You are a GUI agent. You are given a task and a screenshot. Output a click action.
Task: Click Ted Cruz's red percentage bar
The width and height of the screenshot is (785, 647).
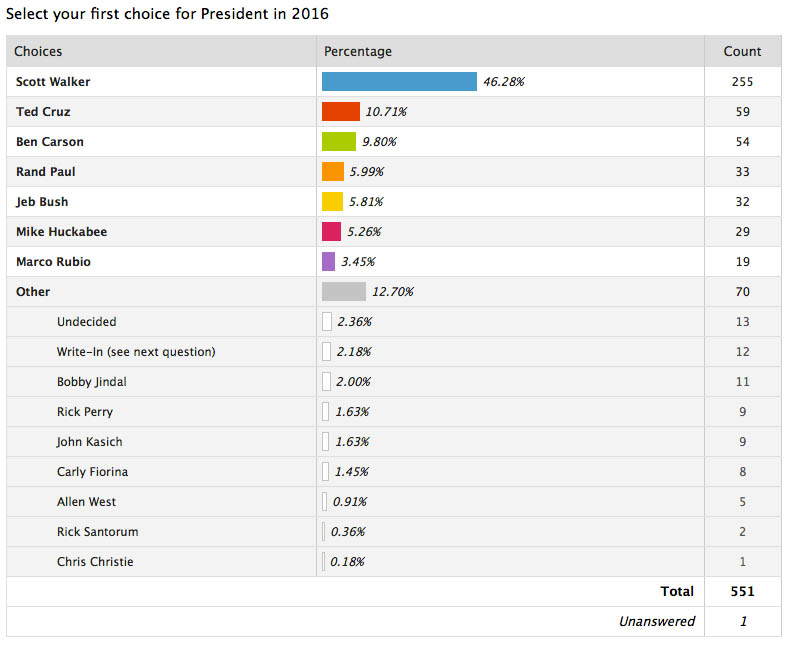click(340, 112)
